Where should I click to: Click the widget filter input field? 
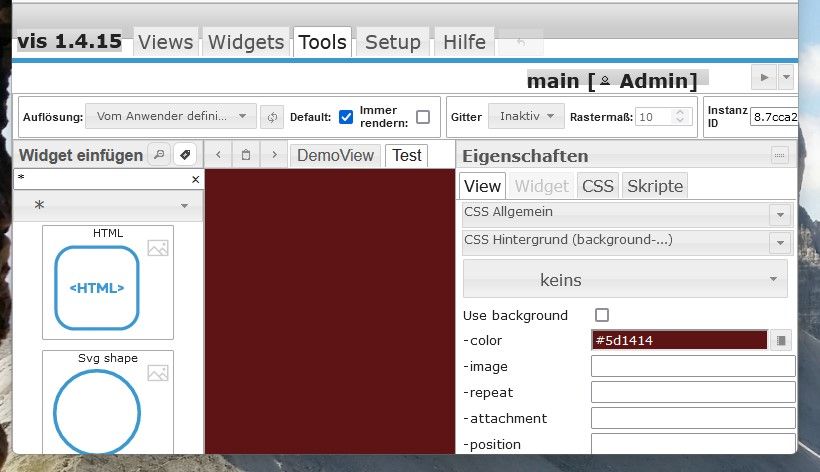click(x=102, y=179)
